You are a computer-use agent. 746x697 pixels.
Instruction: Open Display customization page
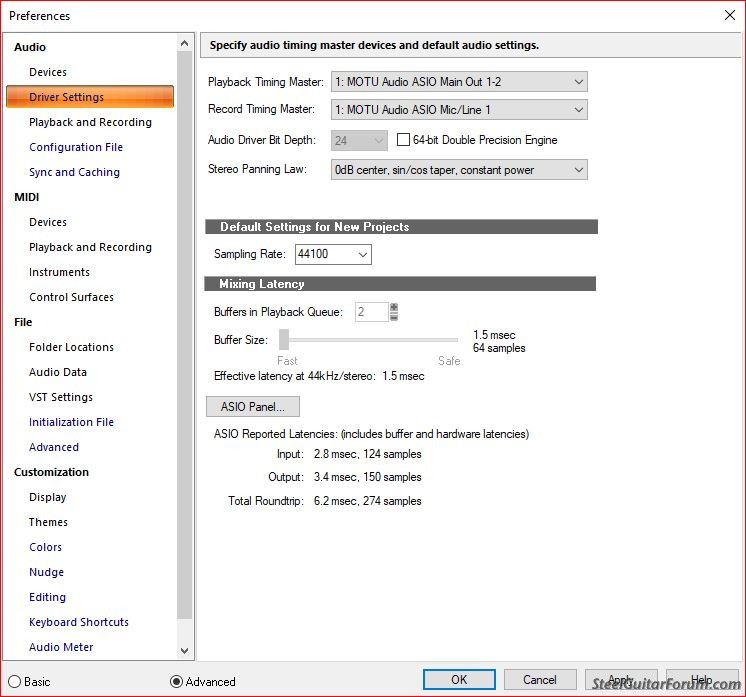click(47, 497)
